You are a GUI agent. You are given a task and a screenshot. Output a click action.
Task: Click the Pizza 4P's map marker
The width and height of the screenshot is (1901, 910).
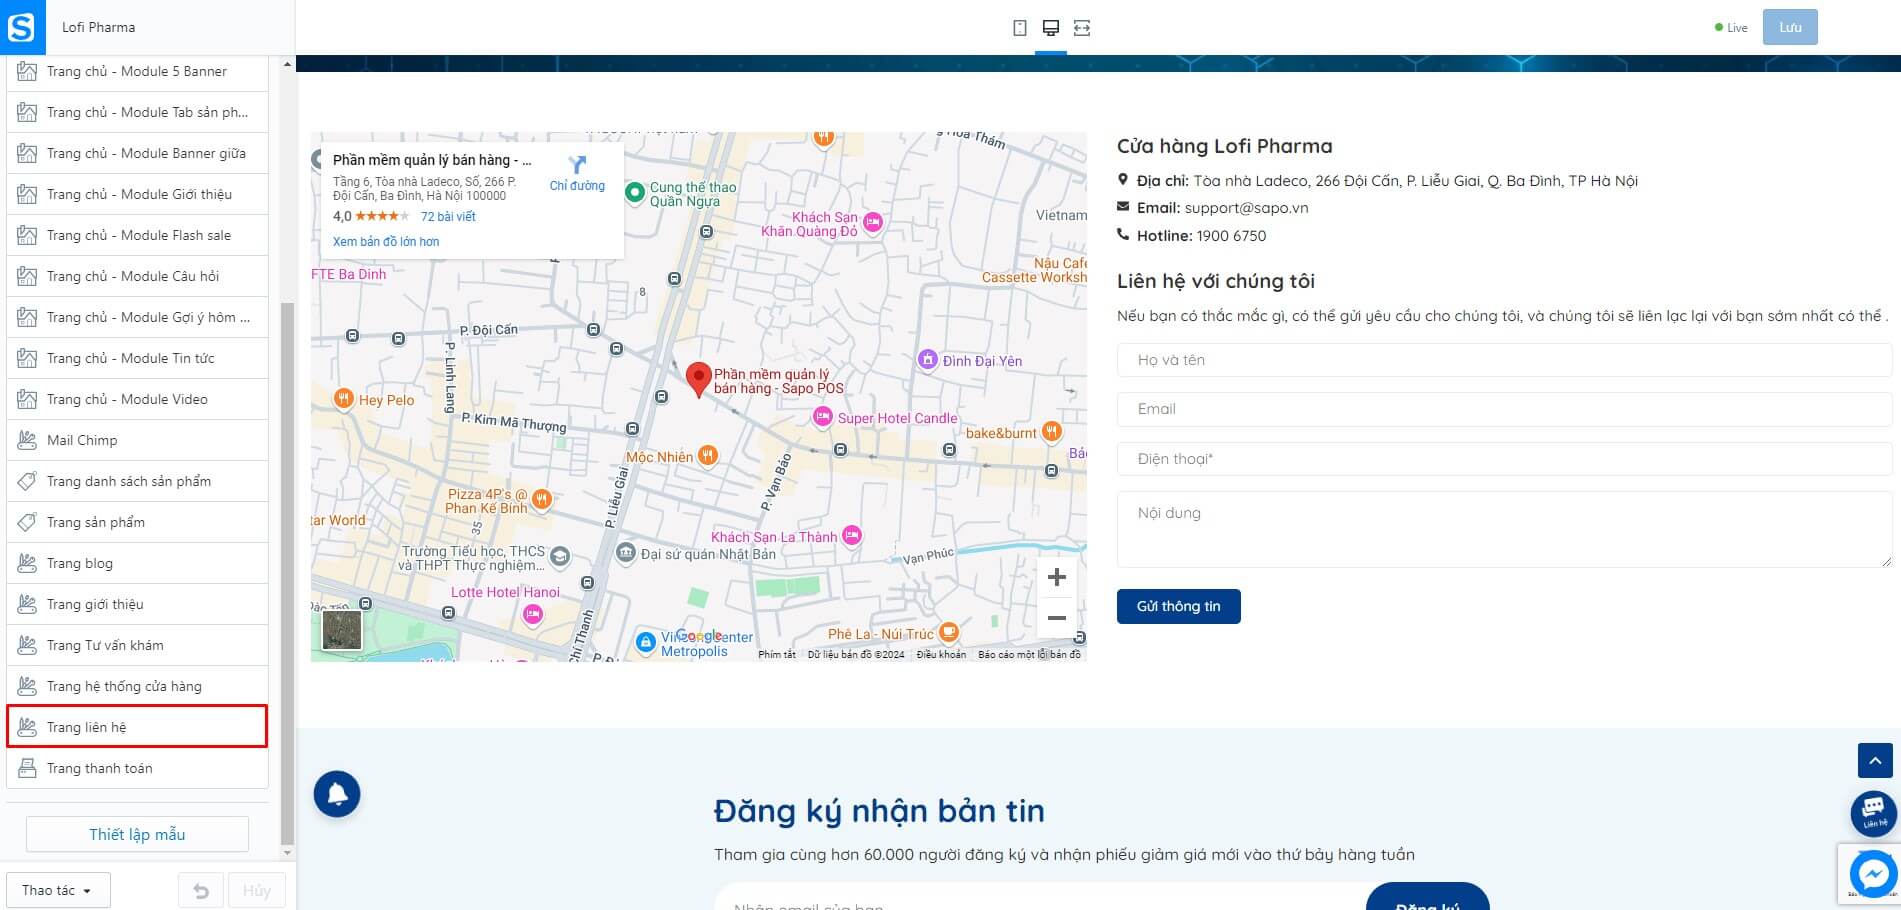coord(542,499)
